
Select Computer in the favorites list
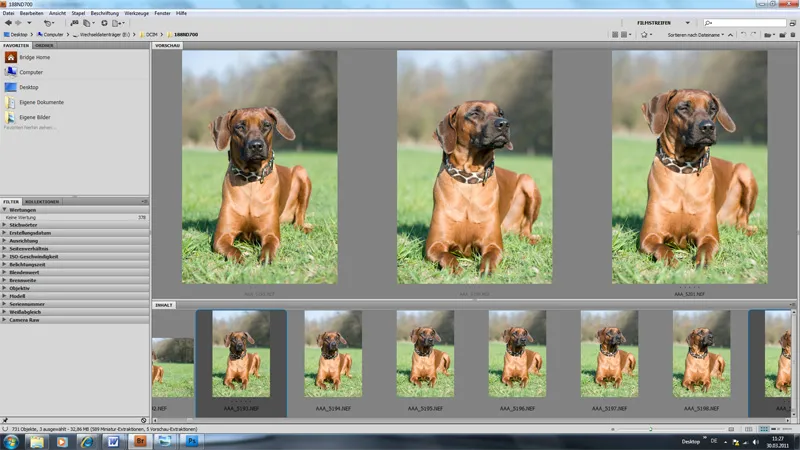(x=24, y=72)
